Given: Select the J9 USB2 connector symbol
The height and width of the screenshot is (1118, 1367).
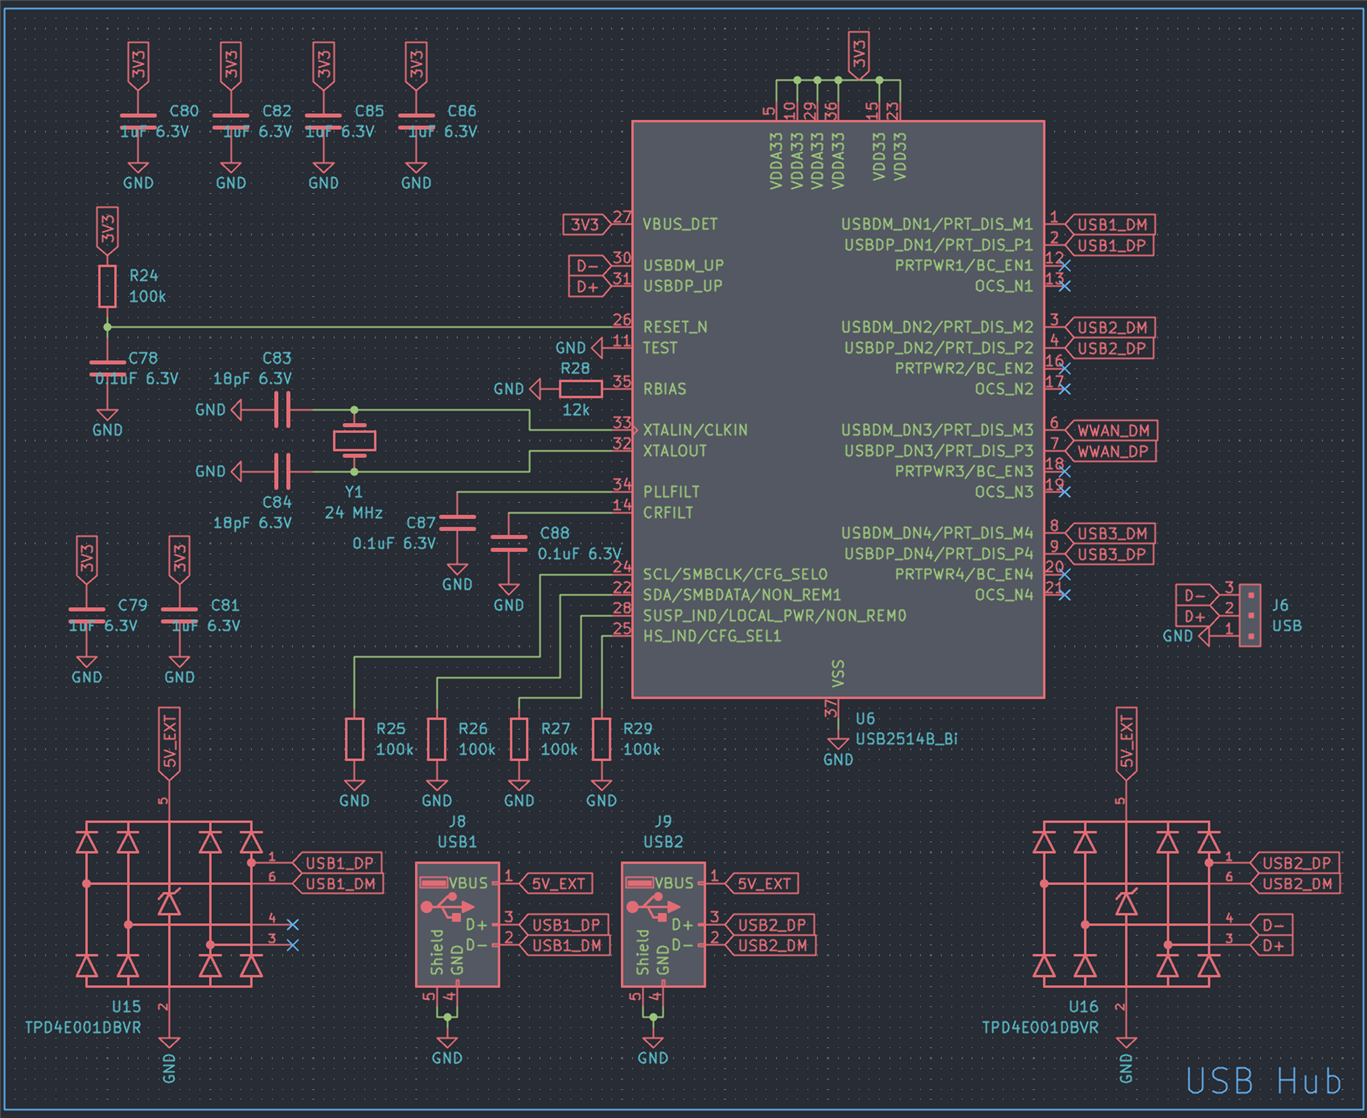Looking at the screenshot, I should [x=663, y=925].
